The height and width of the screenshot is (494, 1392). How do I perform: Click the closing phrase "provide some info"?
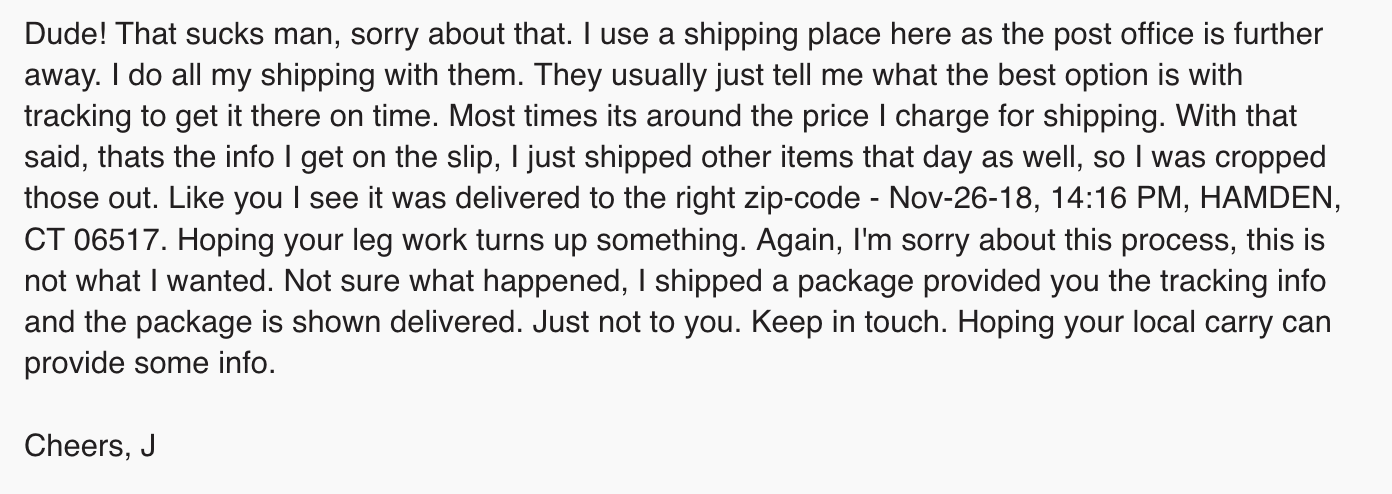pyautogui.click(x=147, y=365)
